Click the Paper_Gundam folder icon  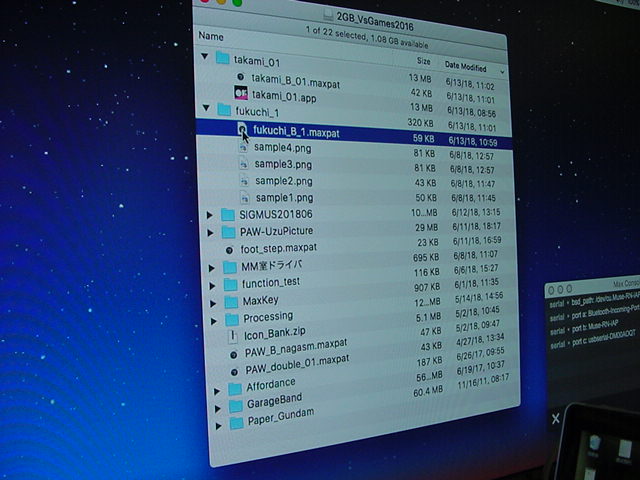(x=237, y=423)
